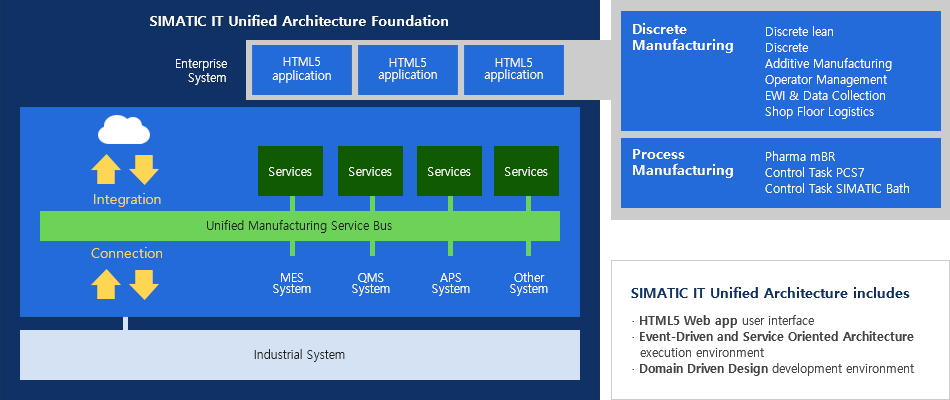
Task: Click the "Enterprise System" label
Action: point(199,70)
